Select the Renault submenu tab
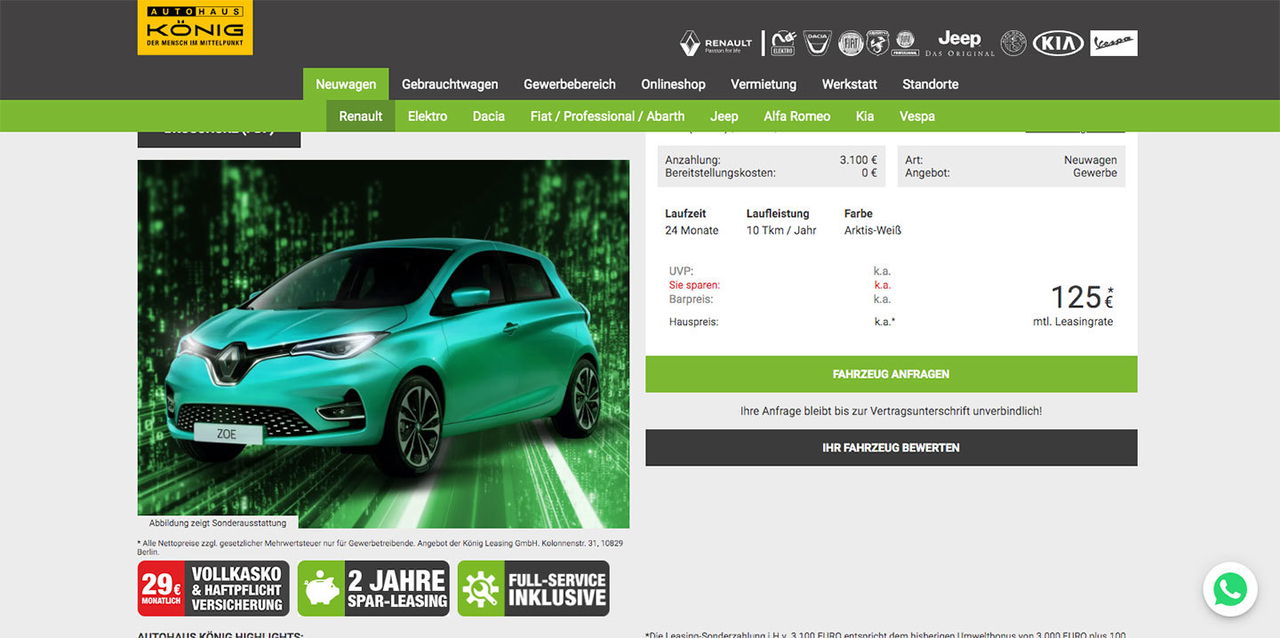1280x638 pixels. 361,116
